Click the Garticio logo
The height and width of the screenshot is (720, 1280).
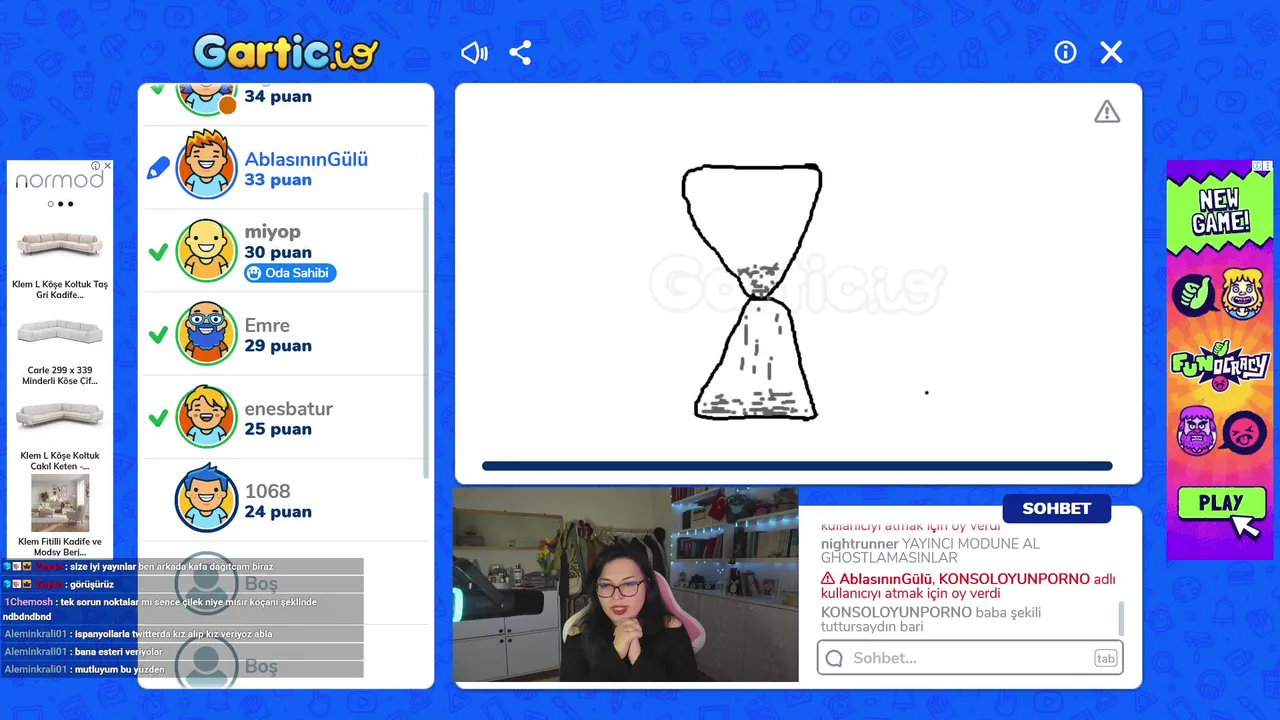click(286, 52)
